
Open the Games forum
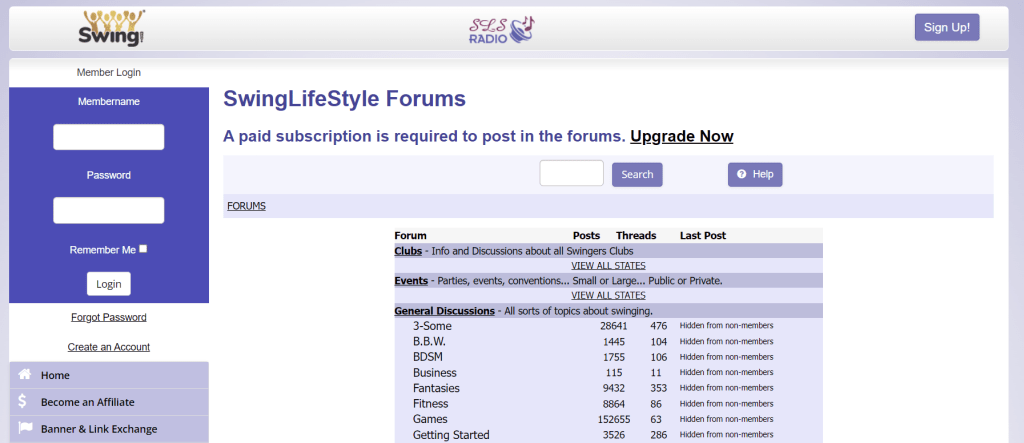tap(430, 419)
